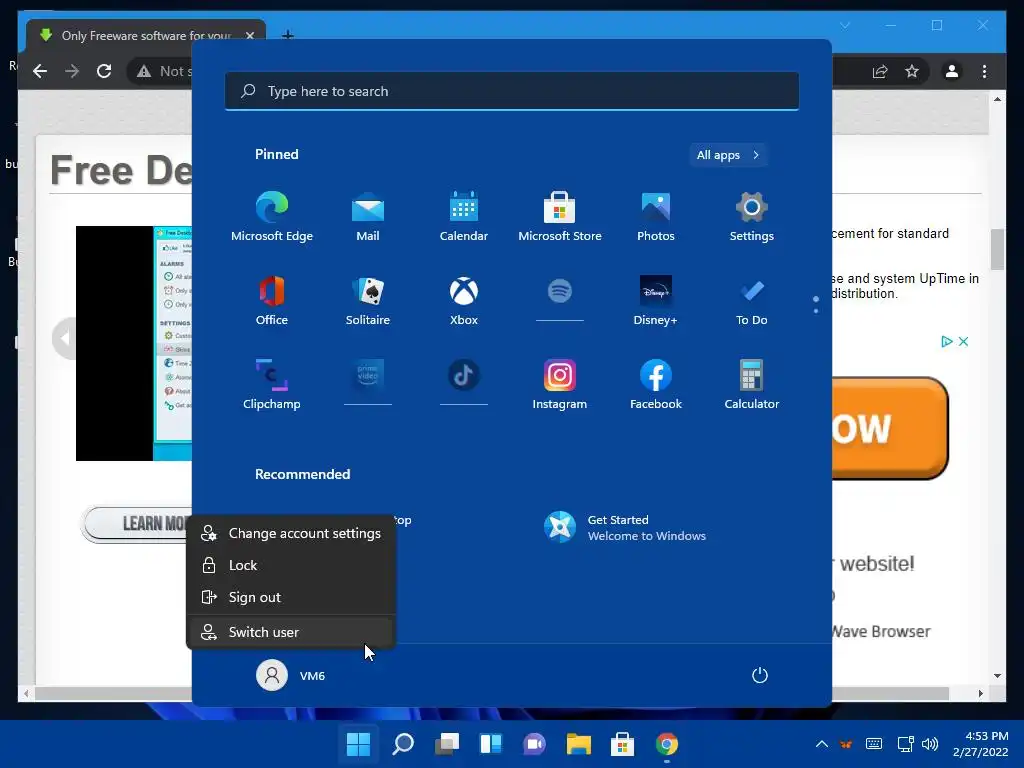Bookmark this page with star icon

[912, 71]
